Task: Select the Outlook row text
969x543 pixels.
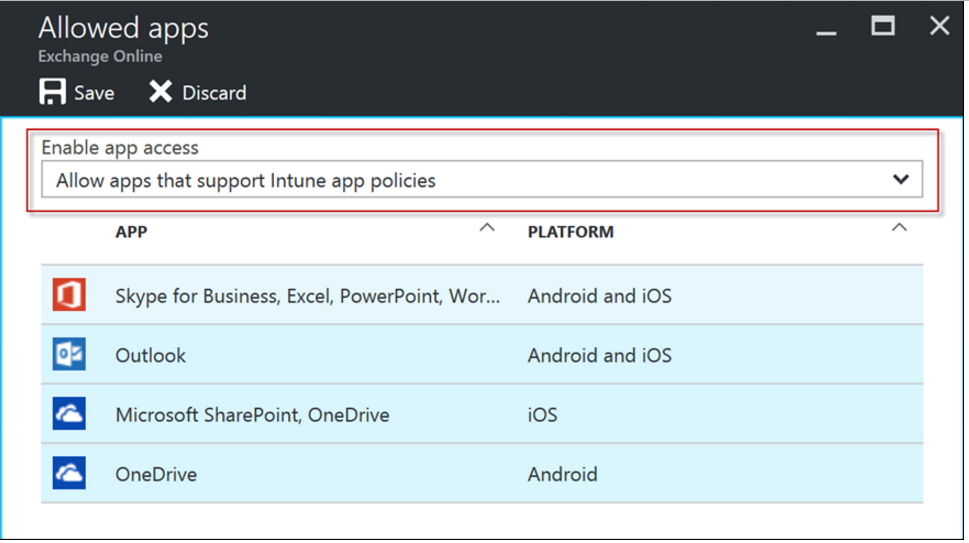Action: (150, 355)
